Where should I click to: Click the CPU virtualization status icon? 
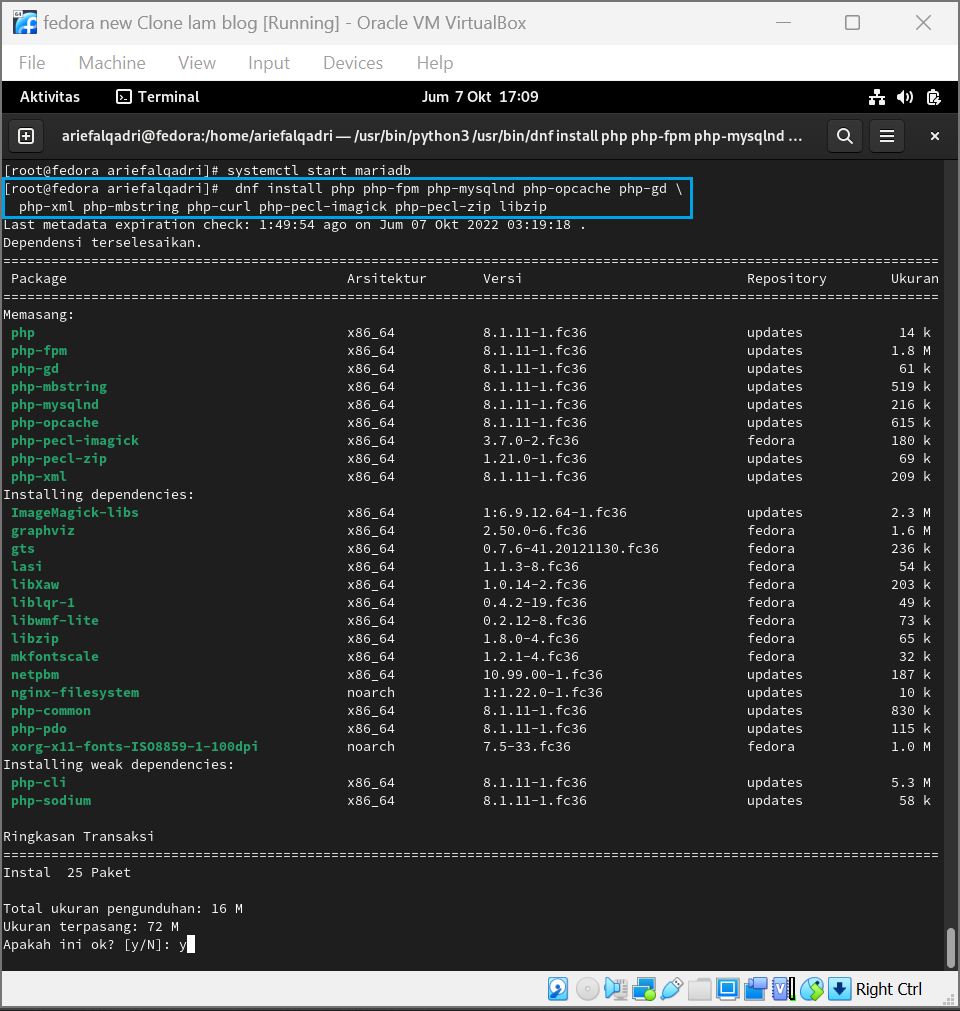click(783, 988)
